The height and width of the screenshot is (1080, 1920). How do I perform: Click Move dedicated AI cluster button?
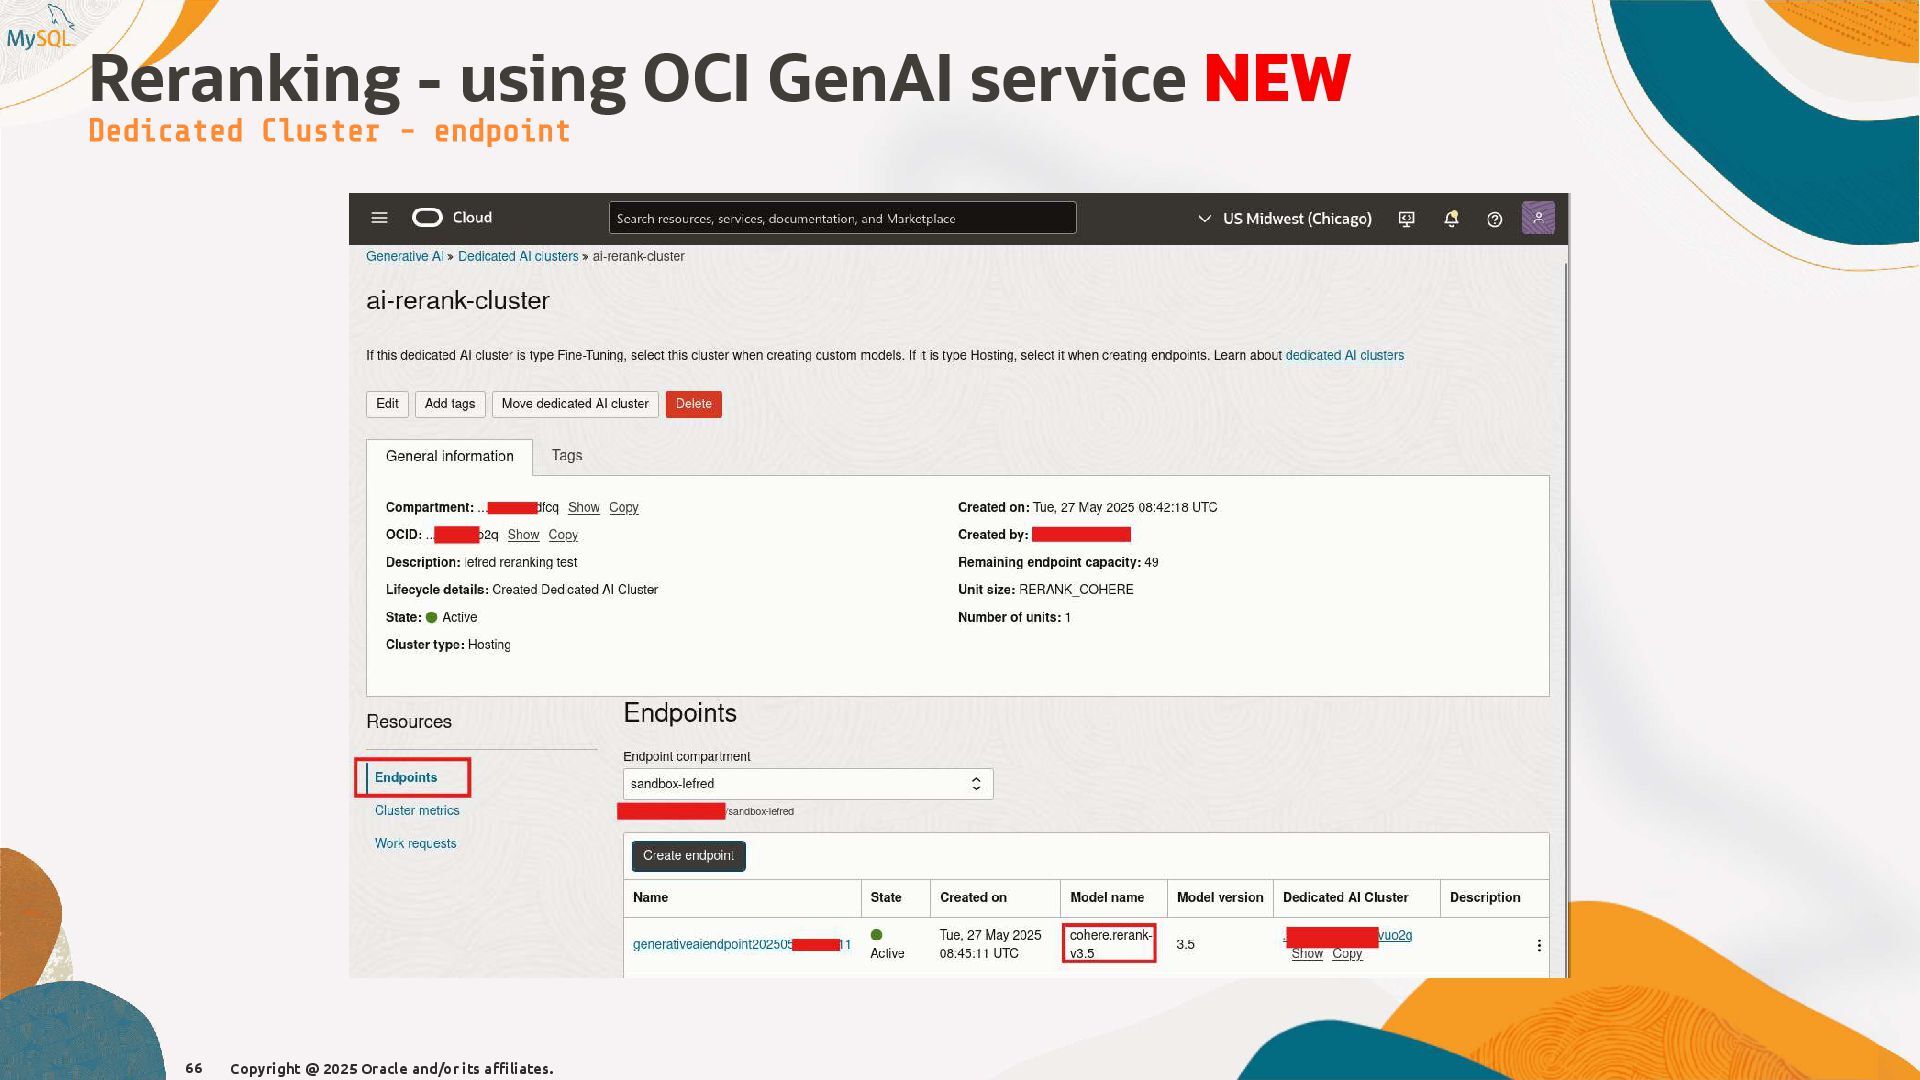(x=575, y=404)
